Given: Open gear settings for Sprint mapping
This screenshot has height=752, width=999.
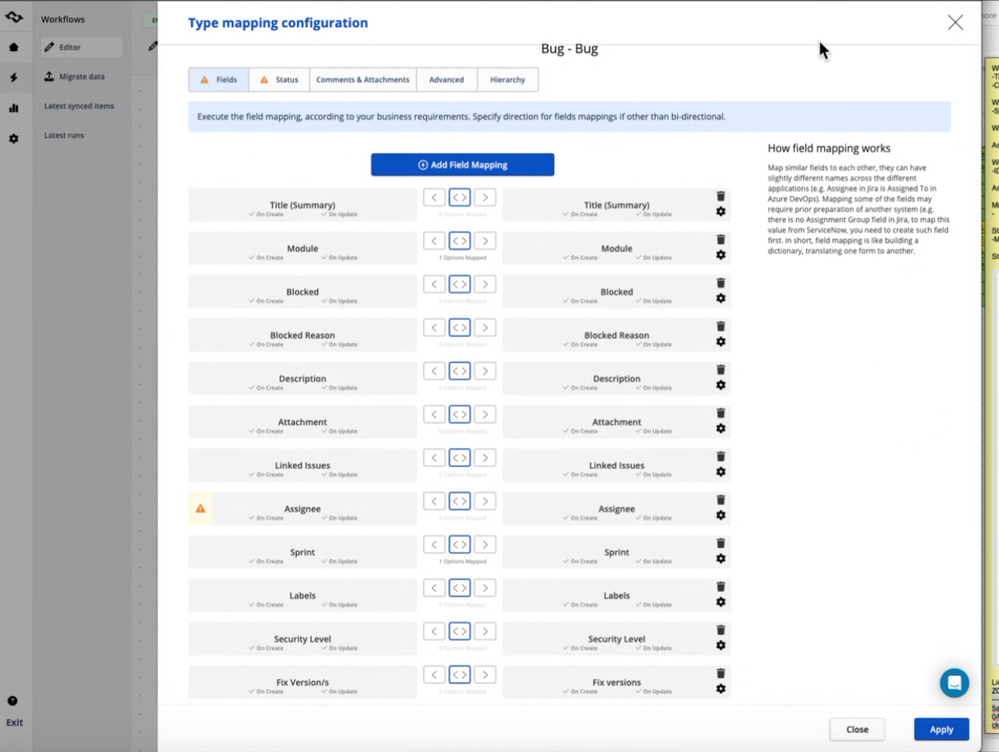Looking at the screenshot, I should (721, 558).
